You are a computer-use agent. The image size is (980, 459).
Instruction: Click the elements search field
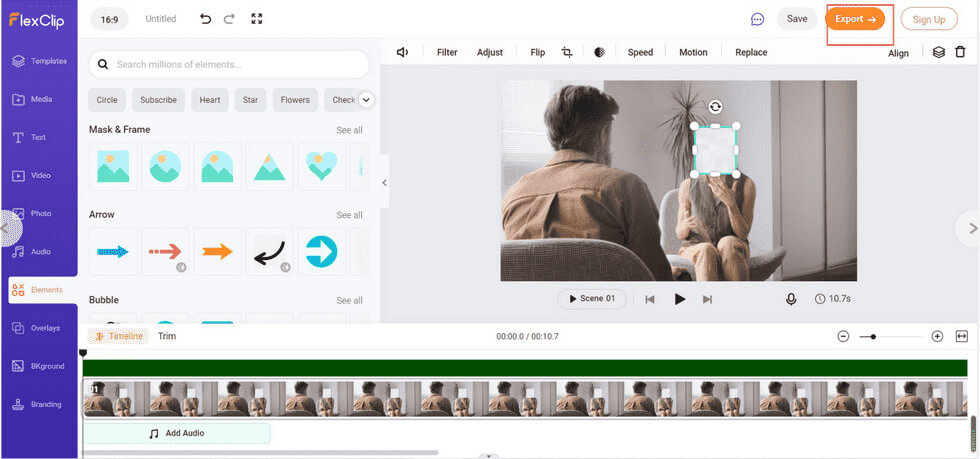[229, 64]
